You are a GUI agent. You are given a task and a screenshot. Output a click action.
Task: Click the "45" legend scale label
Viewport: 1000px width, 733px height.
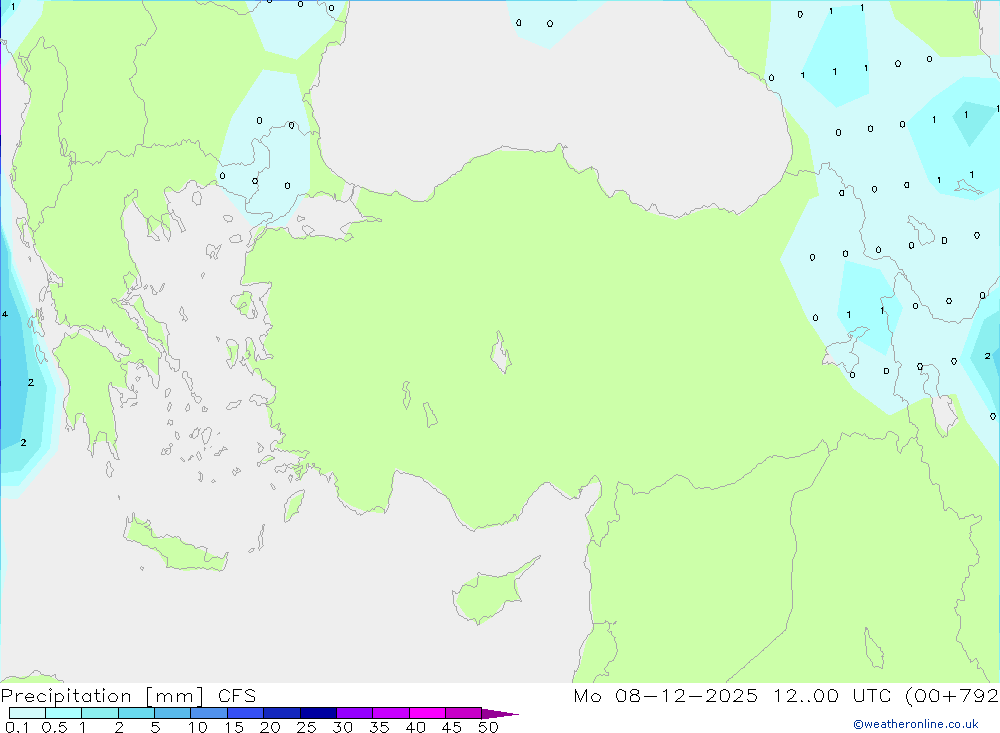(452, 727)
